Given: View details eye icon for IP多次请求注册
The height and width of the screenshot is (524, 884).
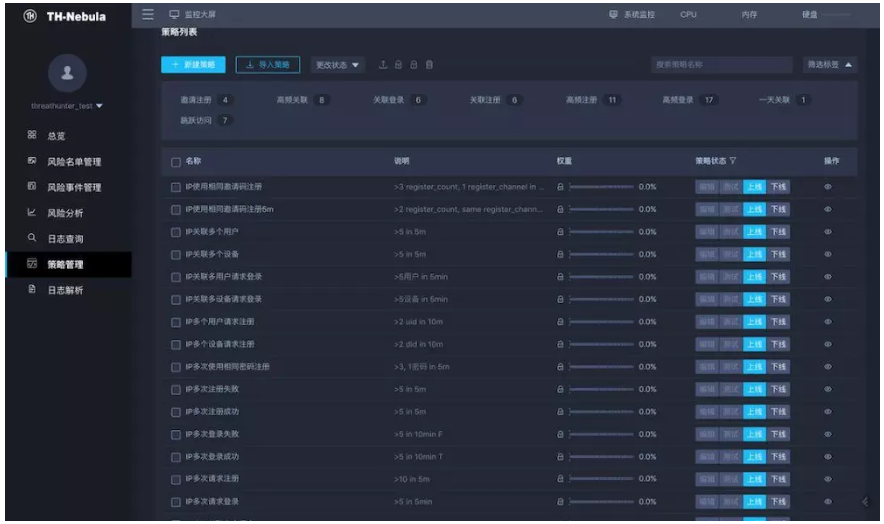Looking at the screenshot, I should [x=828, y=479].
